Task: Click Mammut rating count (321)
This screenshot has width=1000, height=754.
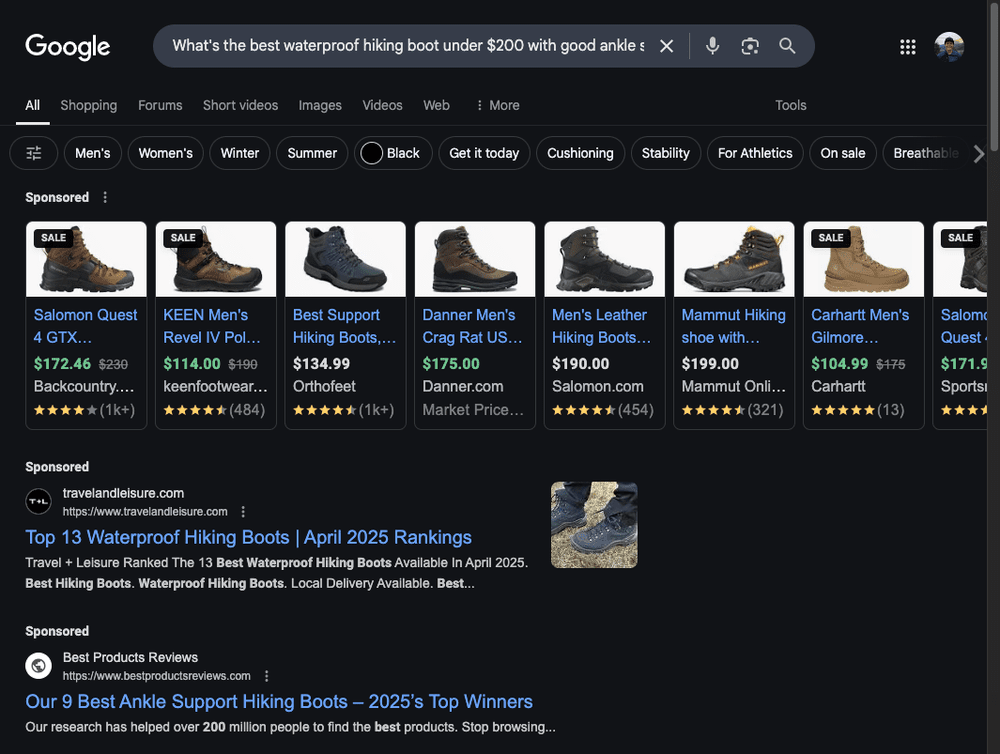Action: 765,410
